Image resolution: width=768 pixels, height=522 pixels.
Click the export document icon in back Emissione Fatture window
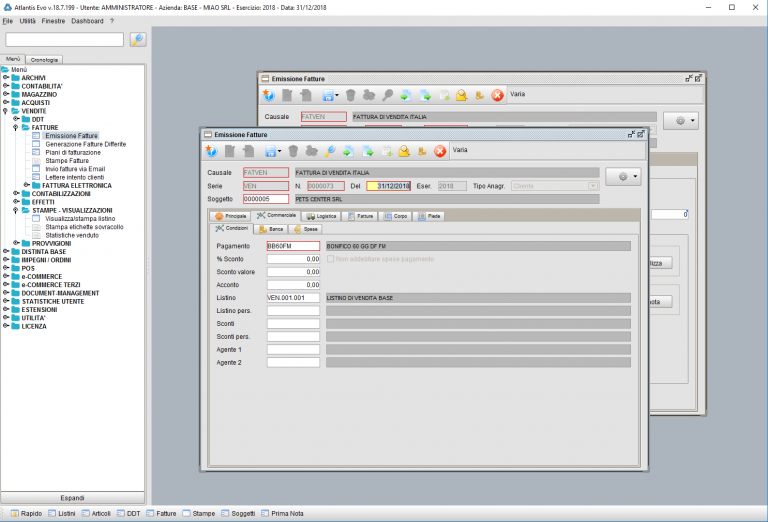point(425,95)
